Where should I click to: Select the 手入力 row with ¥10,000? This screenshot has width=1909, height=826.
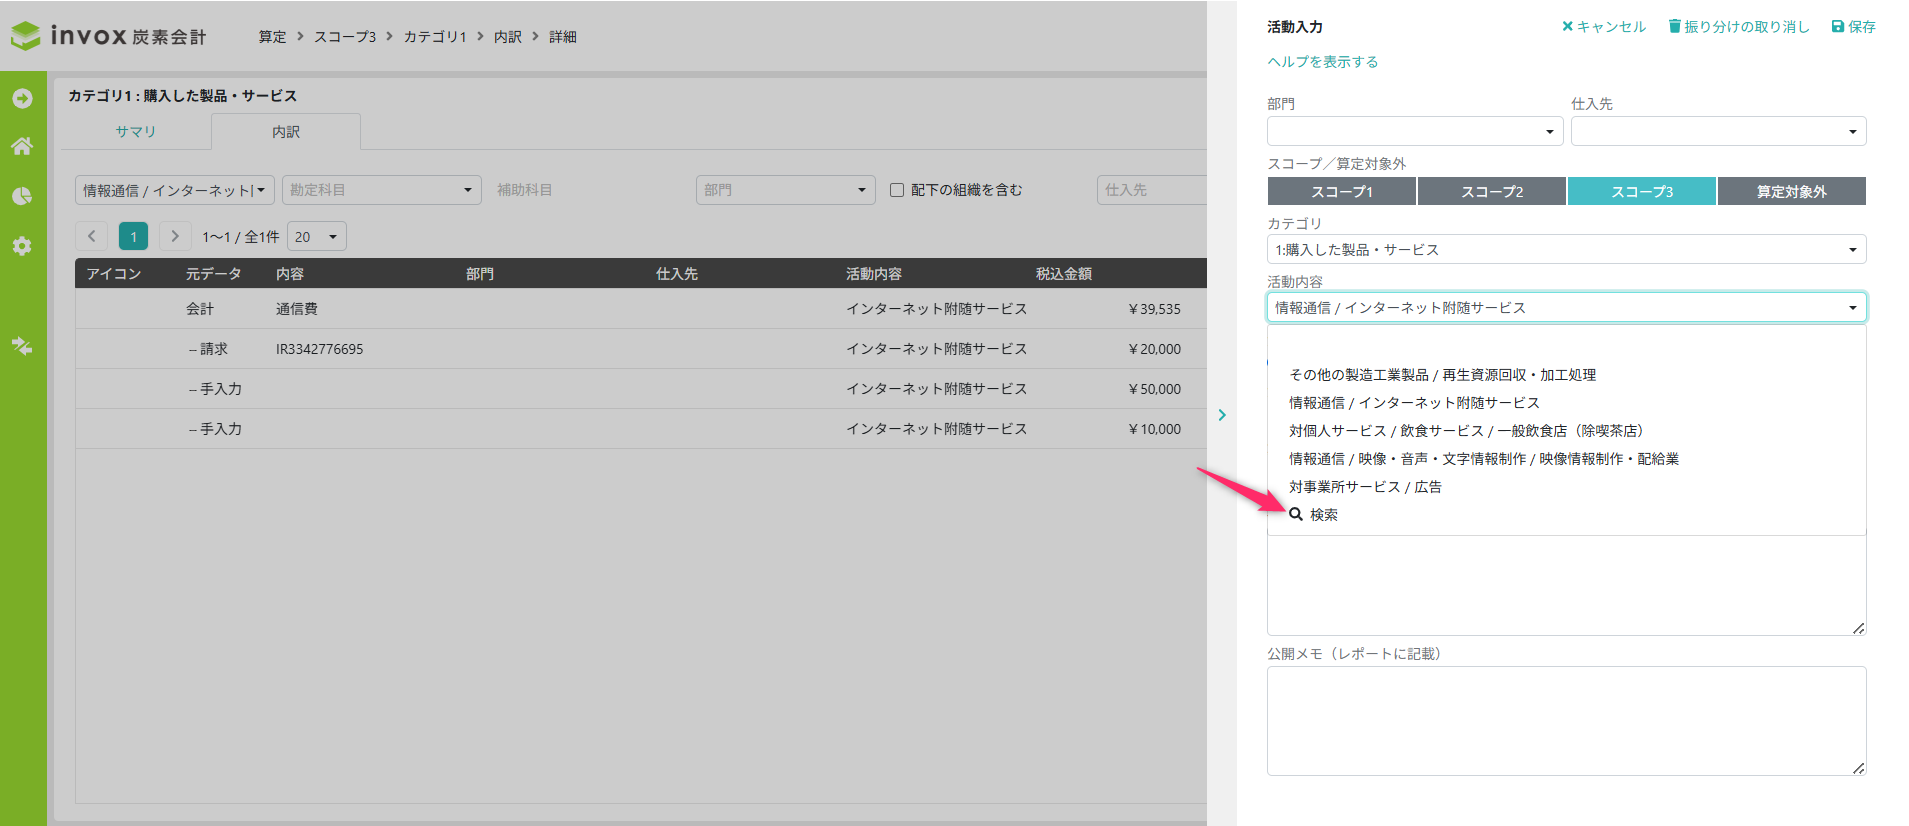(x=641, y=429)
